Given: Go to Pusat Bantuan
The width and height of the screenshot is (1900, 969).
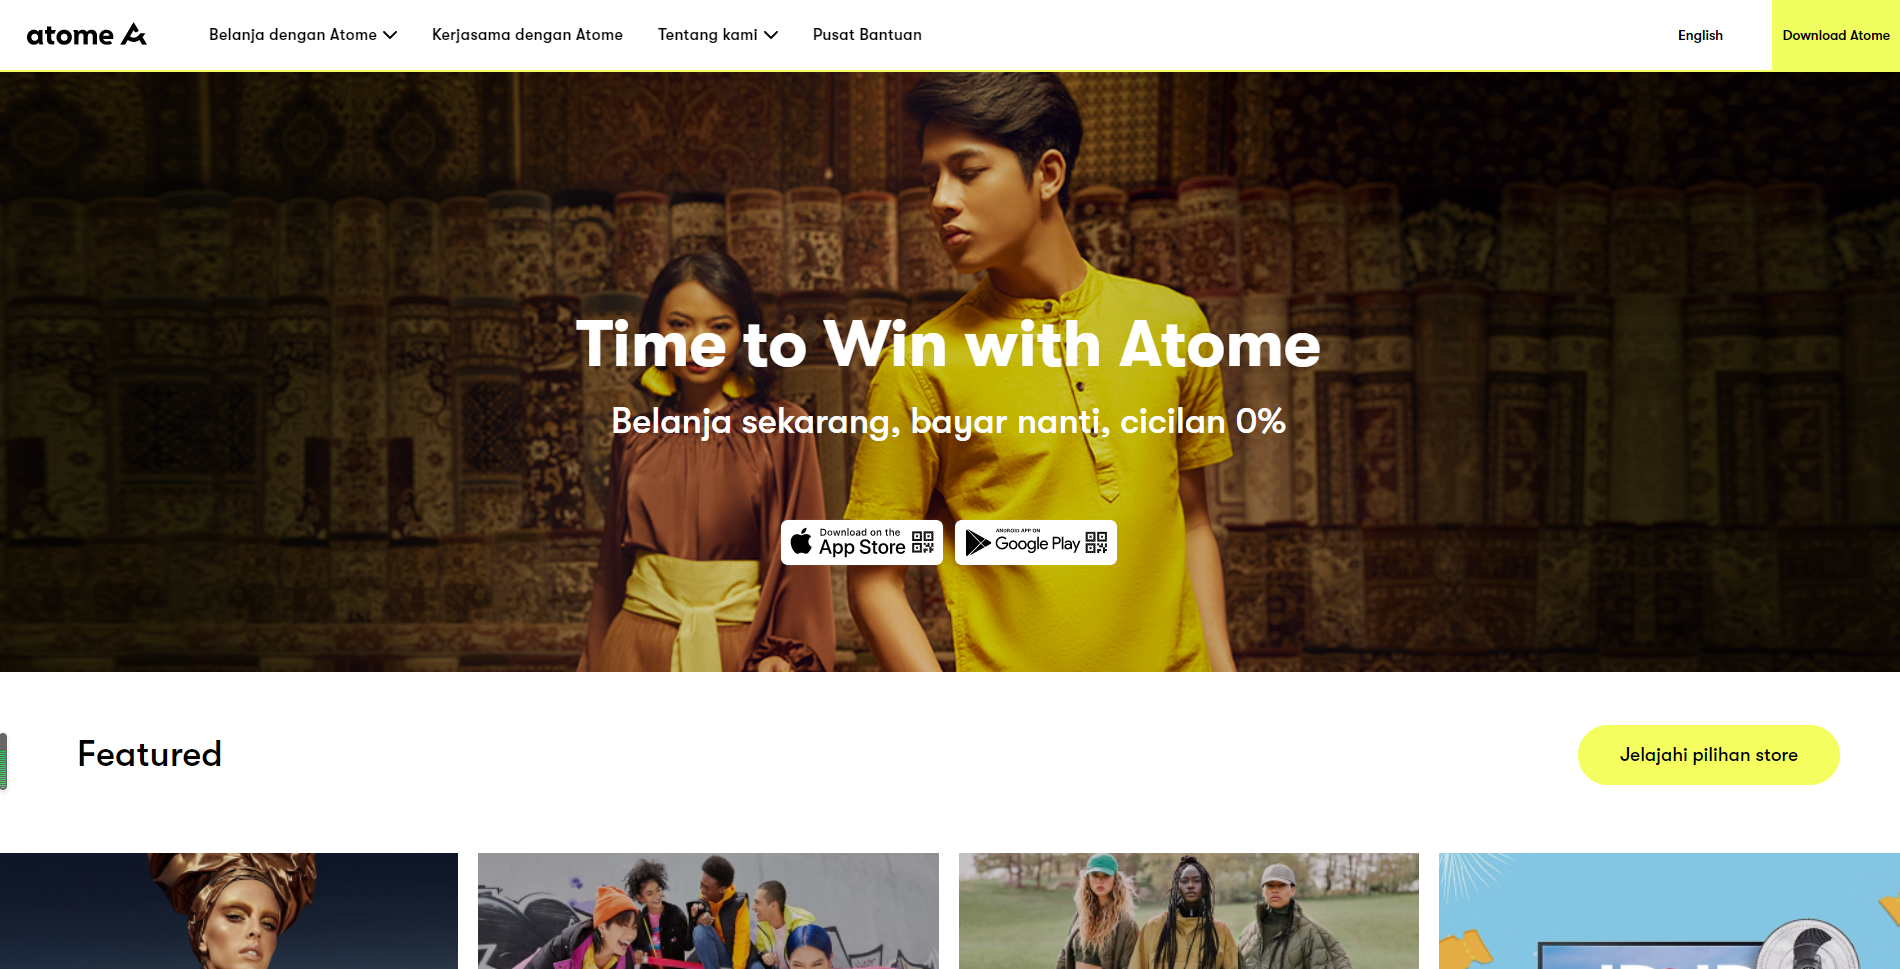Looking at the screenshot, I should (x=867, y=35).
